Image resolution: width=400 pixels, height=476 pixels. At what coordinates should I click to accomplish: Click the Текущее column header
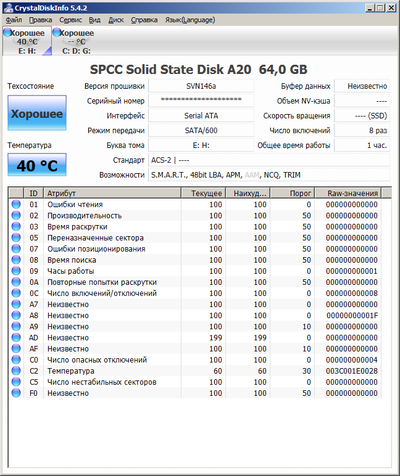pos(203,193)
